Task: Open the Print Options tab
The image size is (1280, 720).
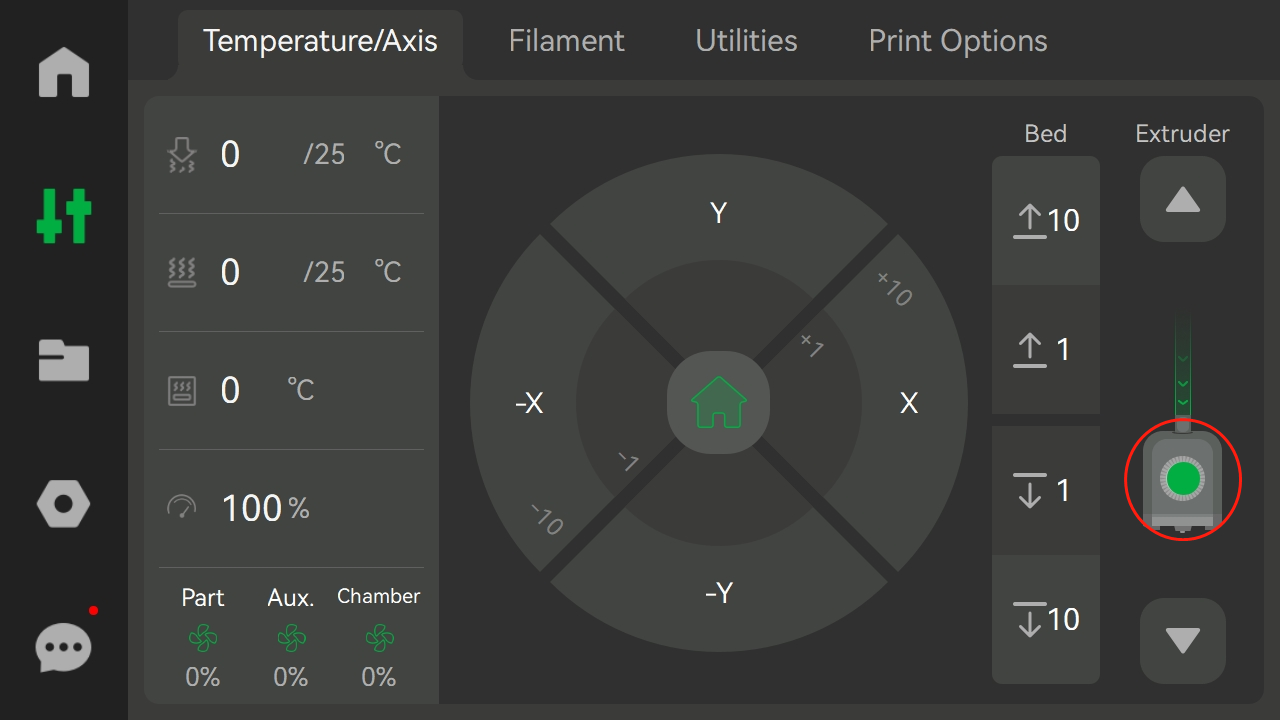Action: [958, 41]
